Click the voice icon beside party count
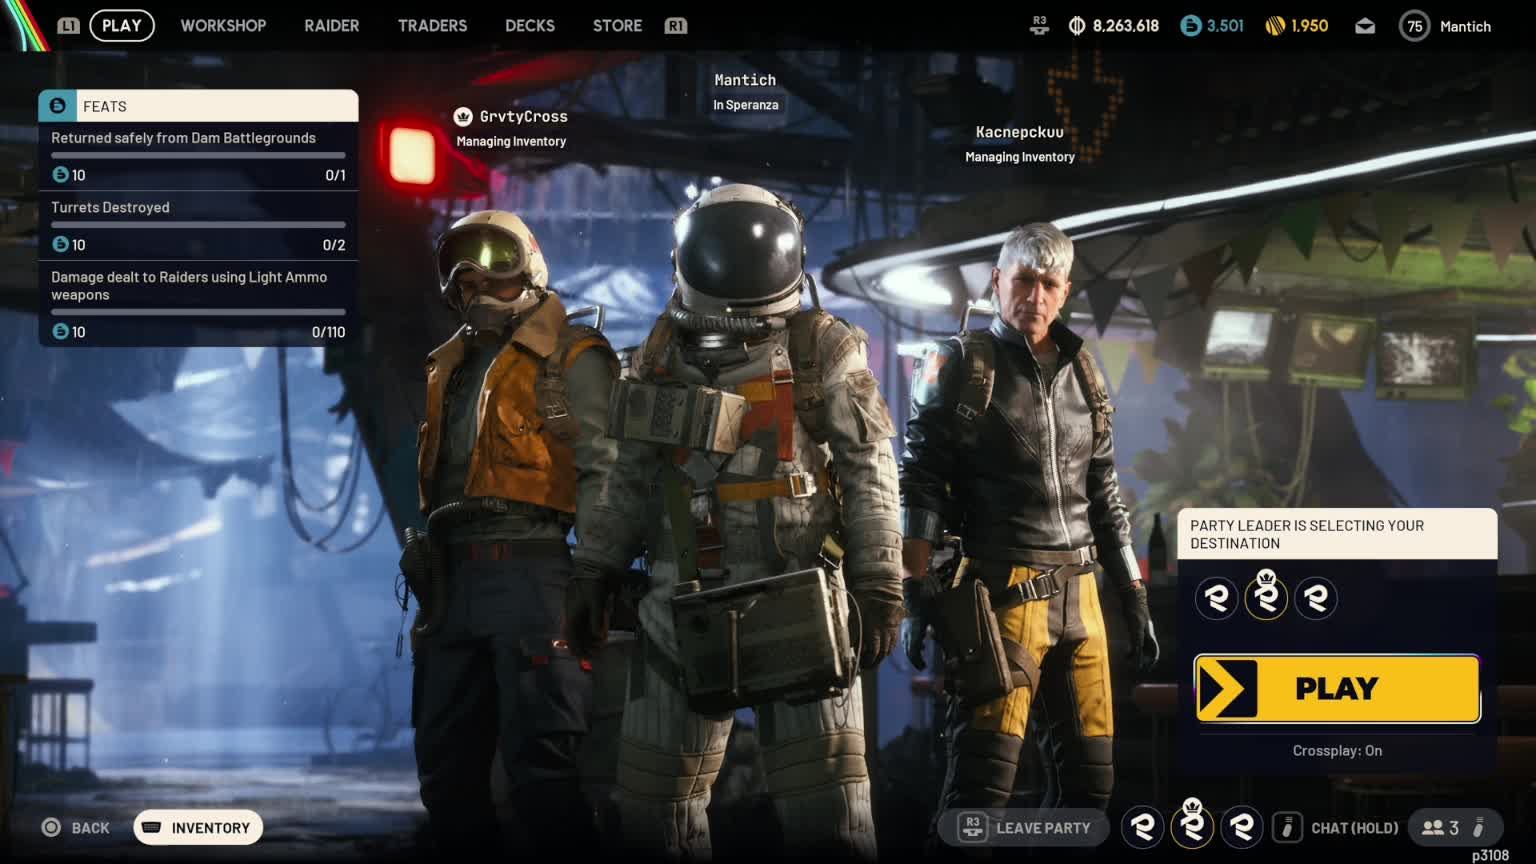 tap(1479, 827)
